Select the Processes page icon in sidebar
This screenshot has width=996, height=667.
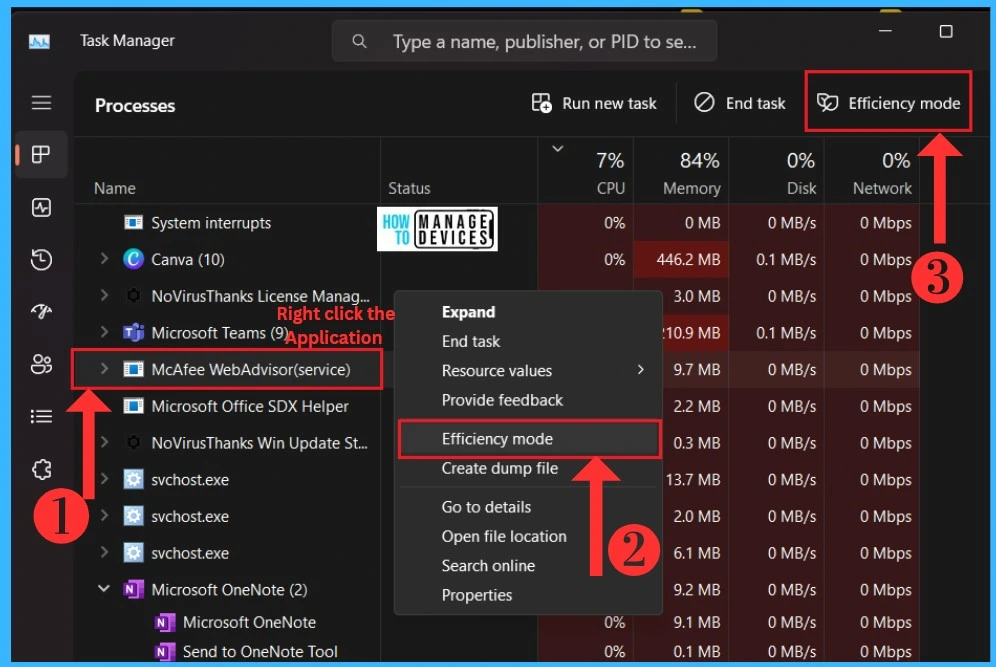tap(41, 154)
